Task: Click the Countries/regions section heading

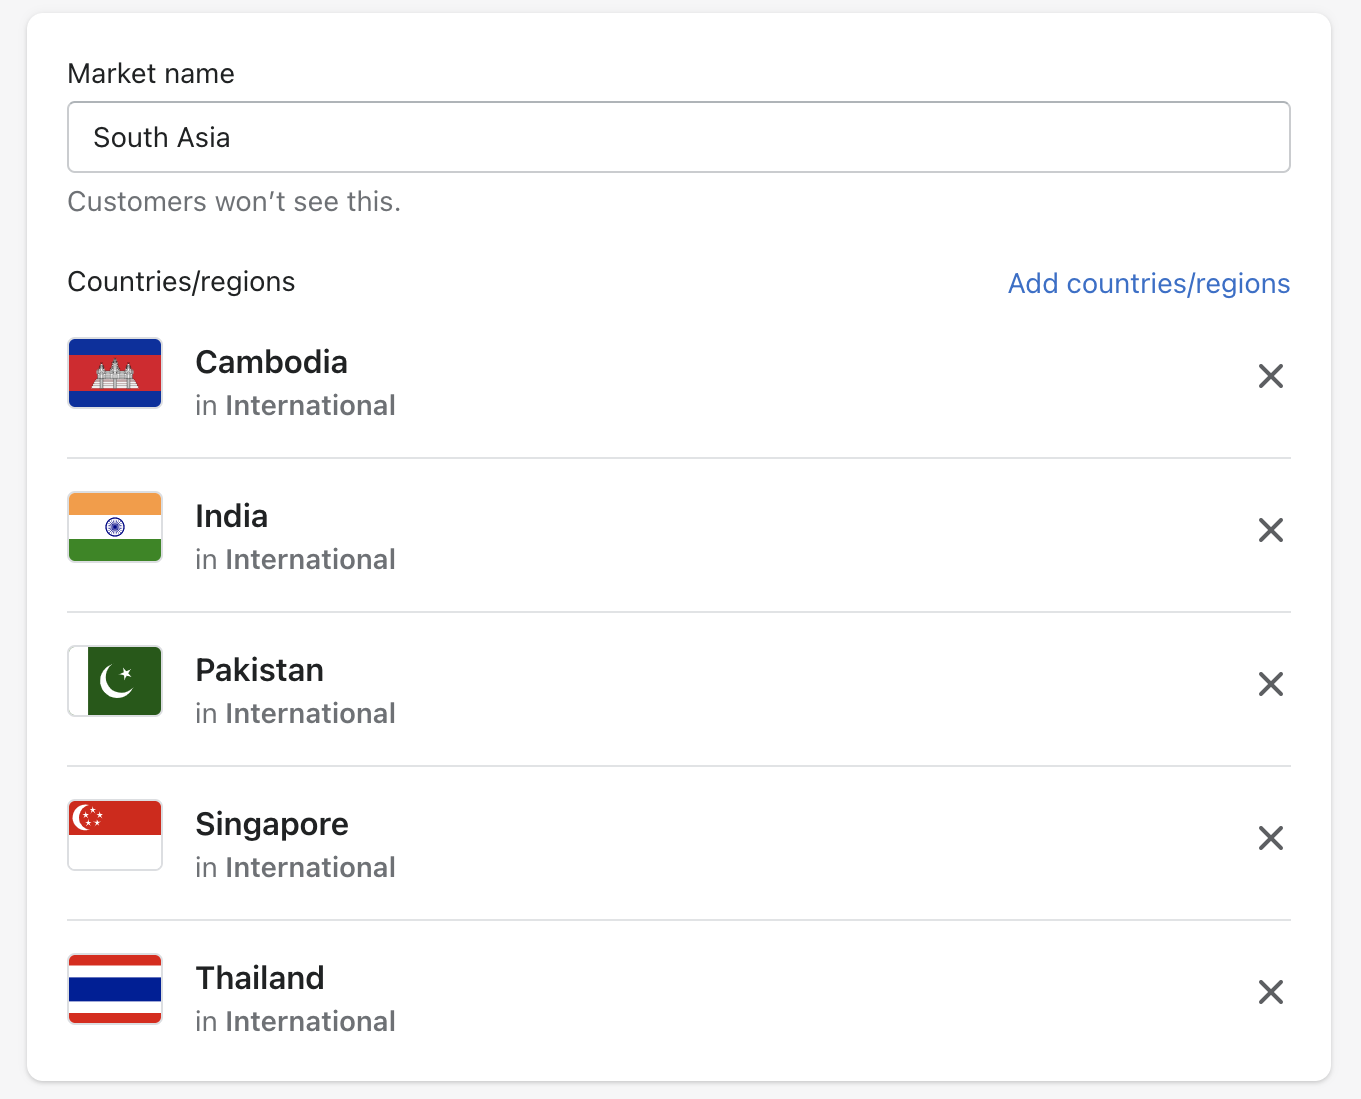Action: pos(181,281)
